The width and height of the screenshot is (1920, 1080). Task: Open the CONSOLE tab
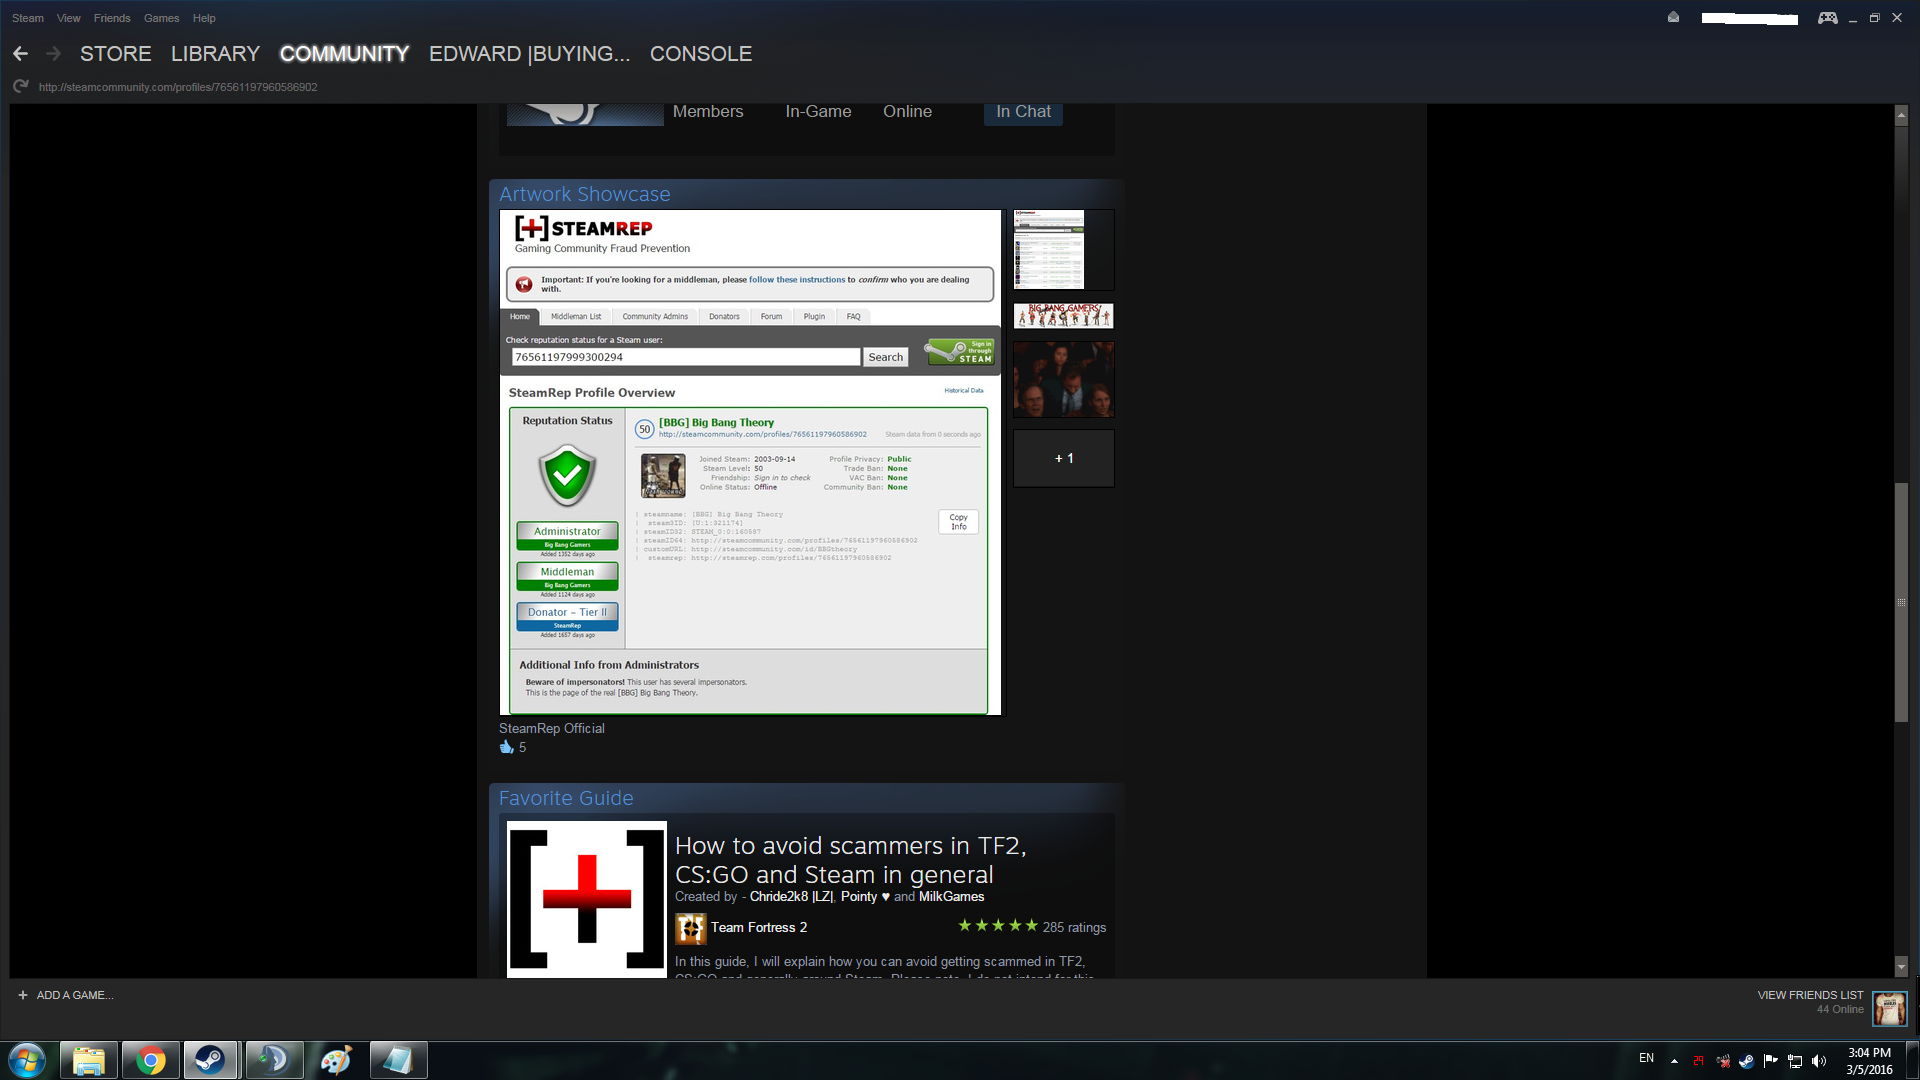[x=700, y=54]
